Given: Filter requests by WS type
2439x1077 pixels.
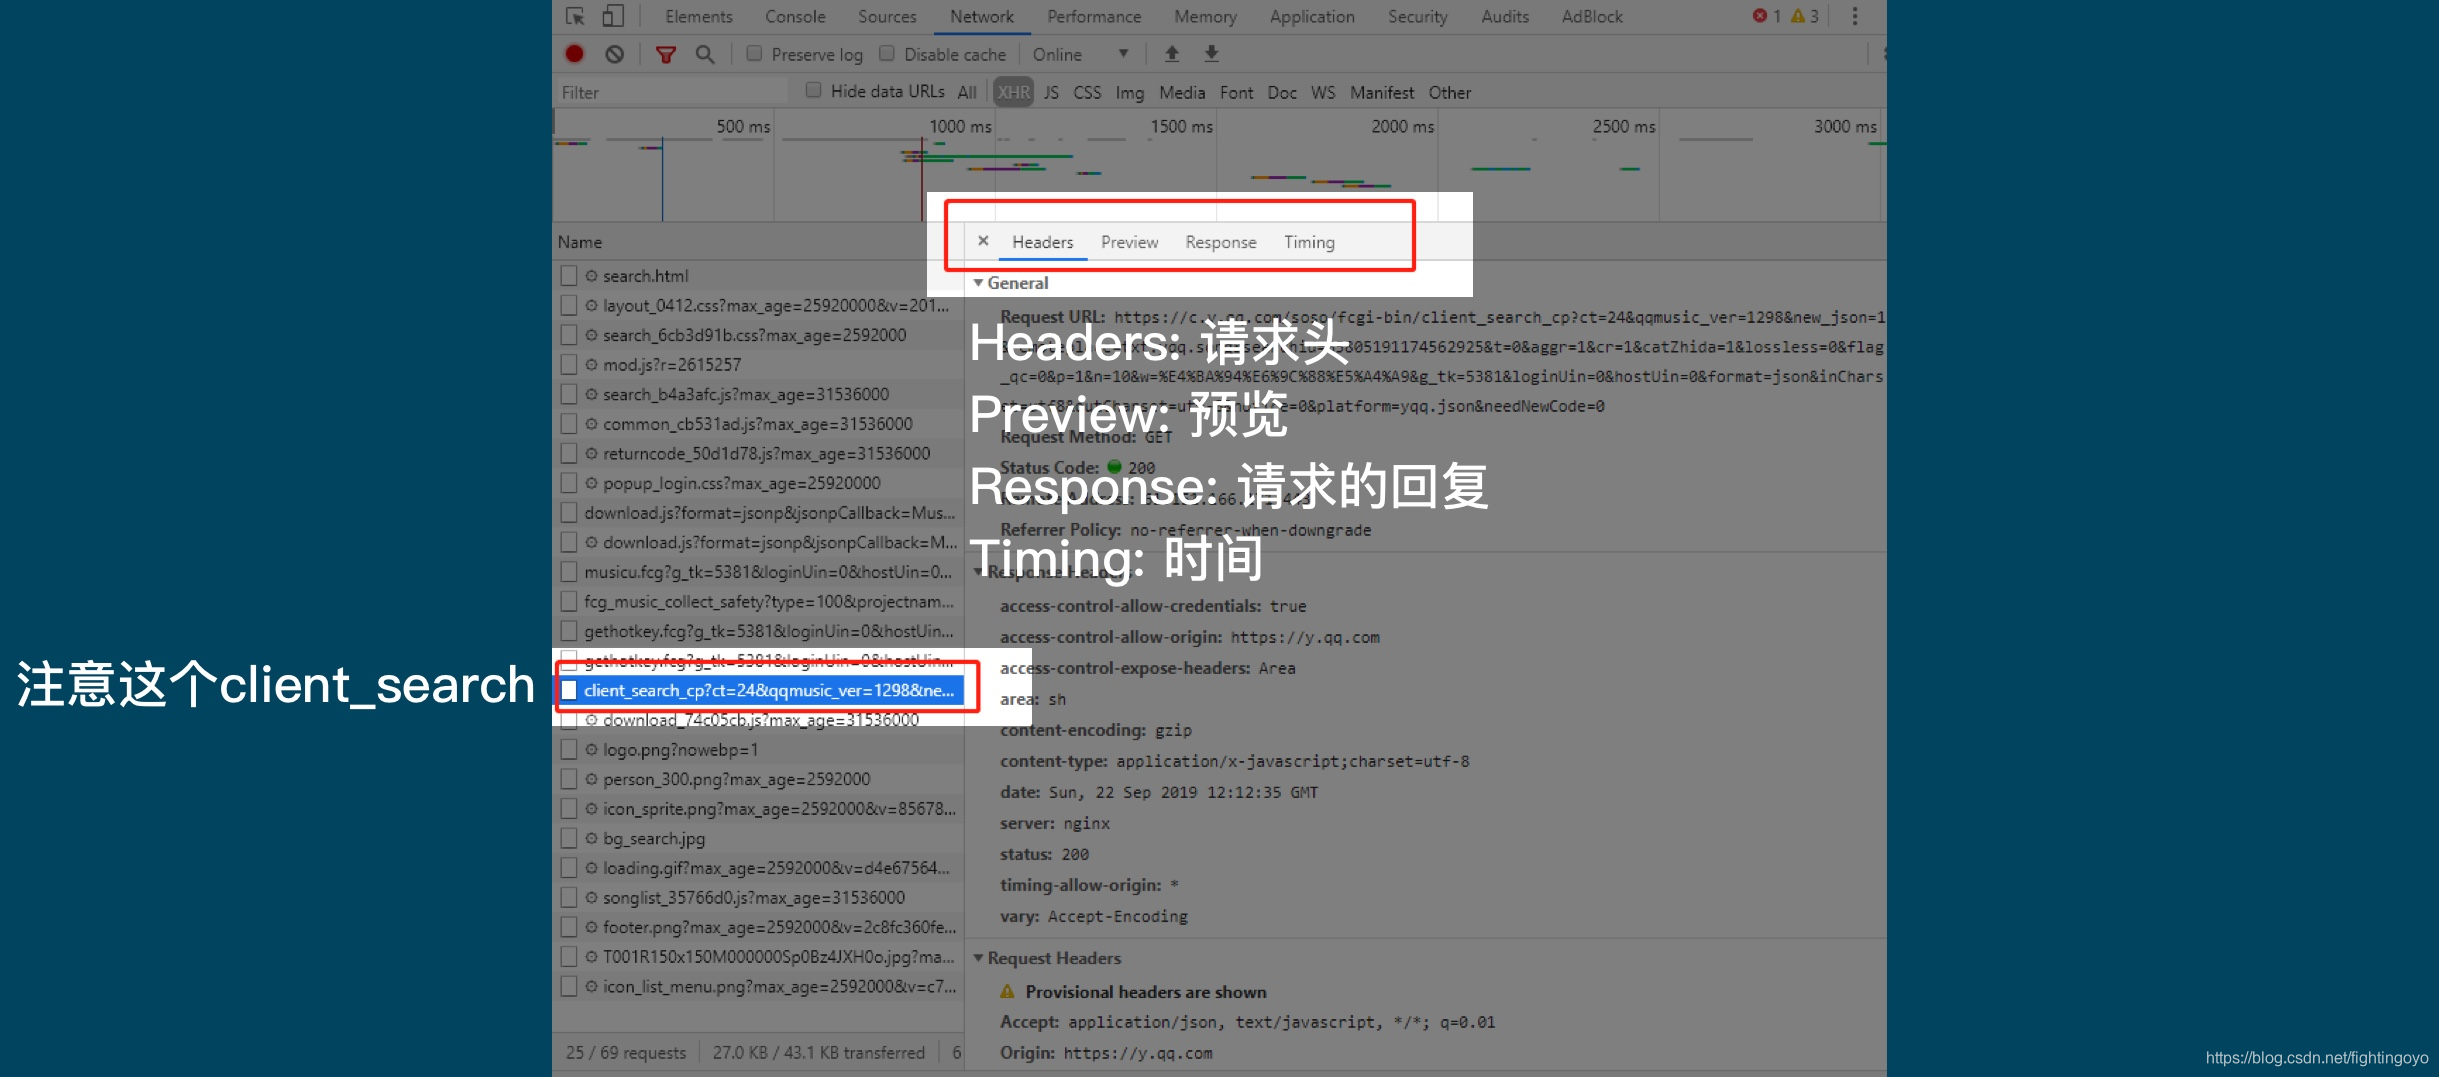Looking at the screenshot, I should click(1322, 92).
